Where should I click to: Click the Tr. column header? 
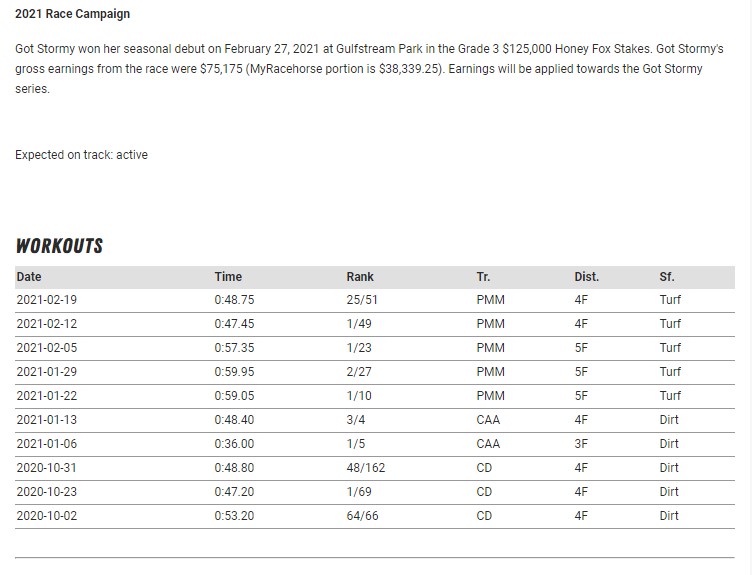point(484,277)
